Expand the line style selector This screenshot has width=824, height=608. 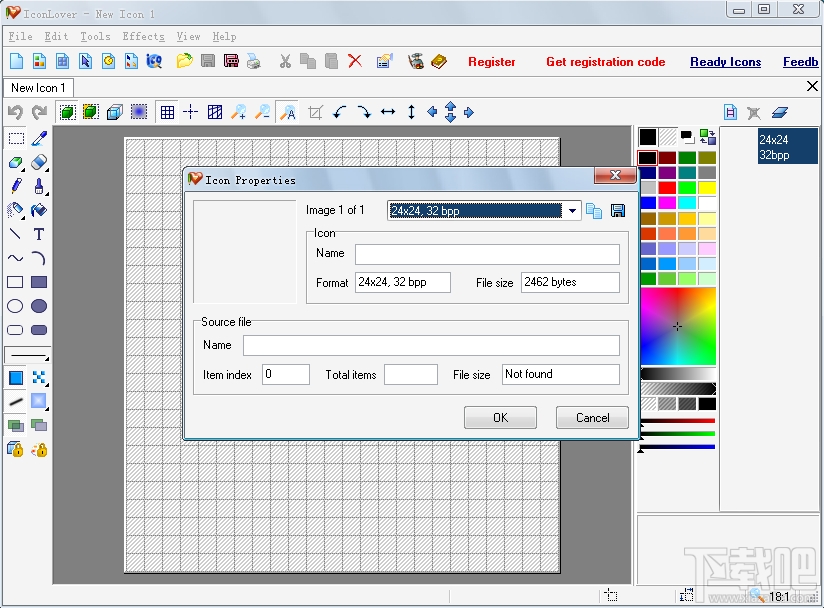click(26, 355)
